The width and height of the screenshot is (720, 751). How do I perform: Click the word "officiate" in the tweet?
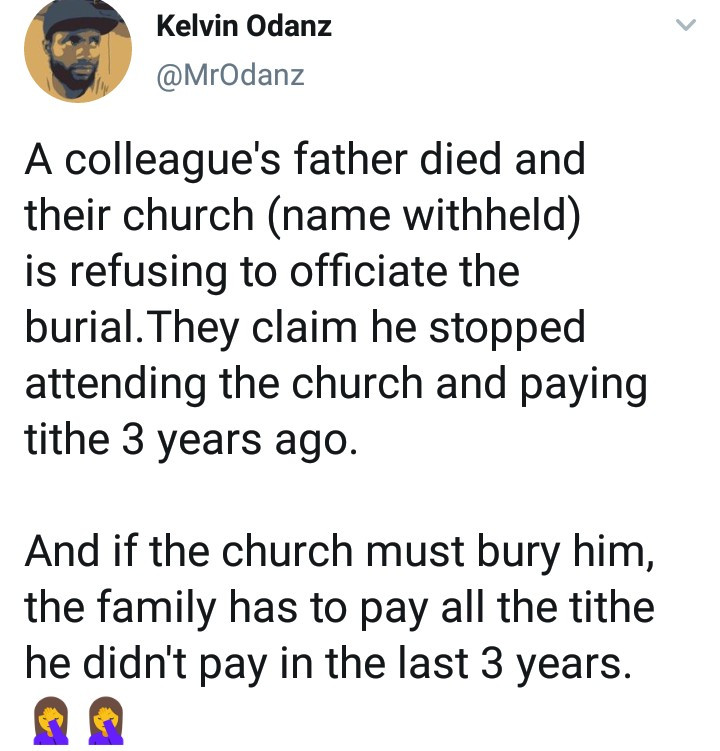[388, 273]
